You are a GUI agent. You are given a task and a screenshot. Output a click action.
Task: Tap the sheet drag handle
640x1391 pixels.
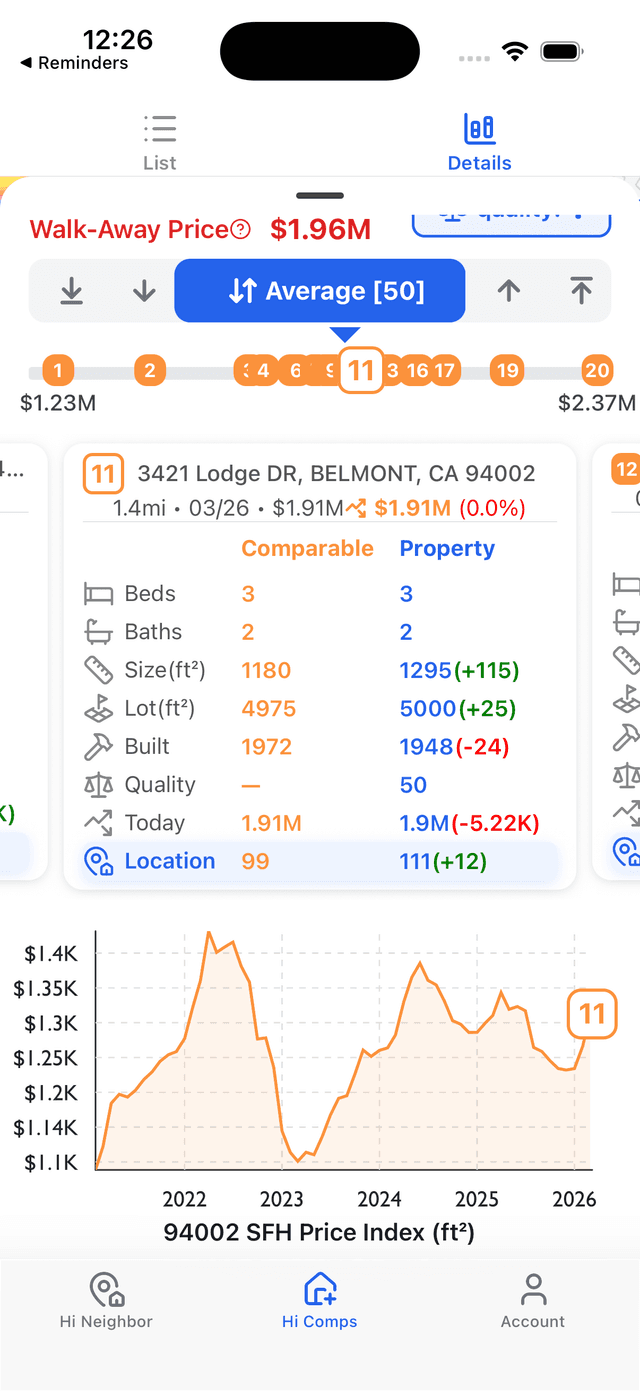tap(320, 196)
